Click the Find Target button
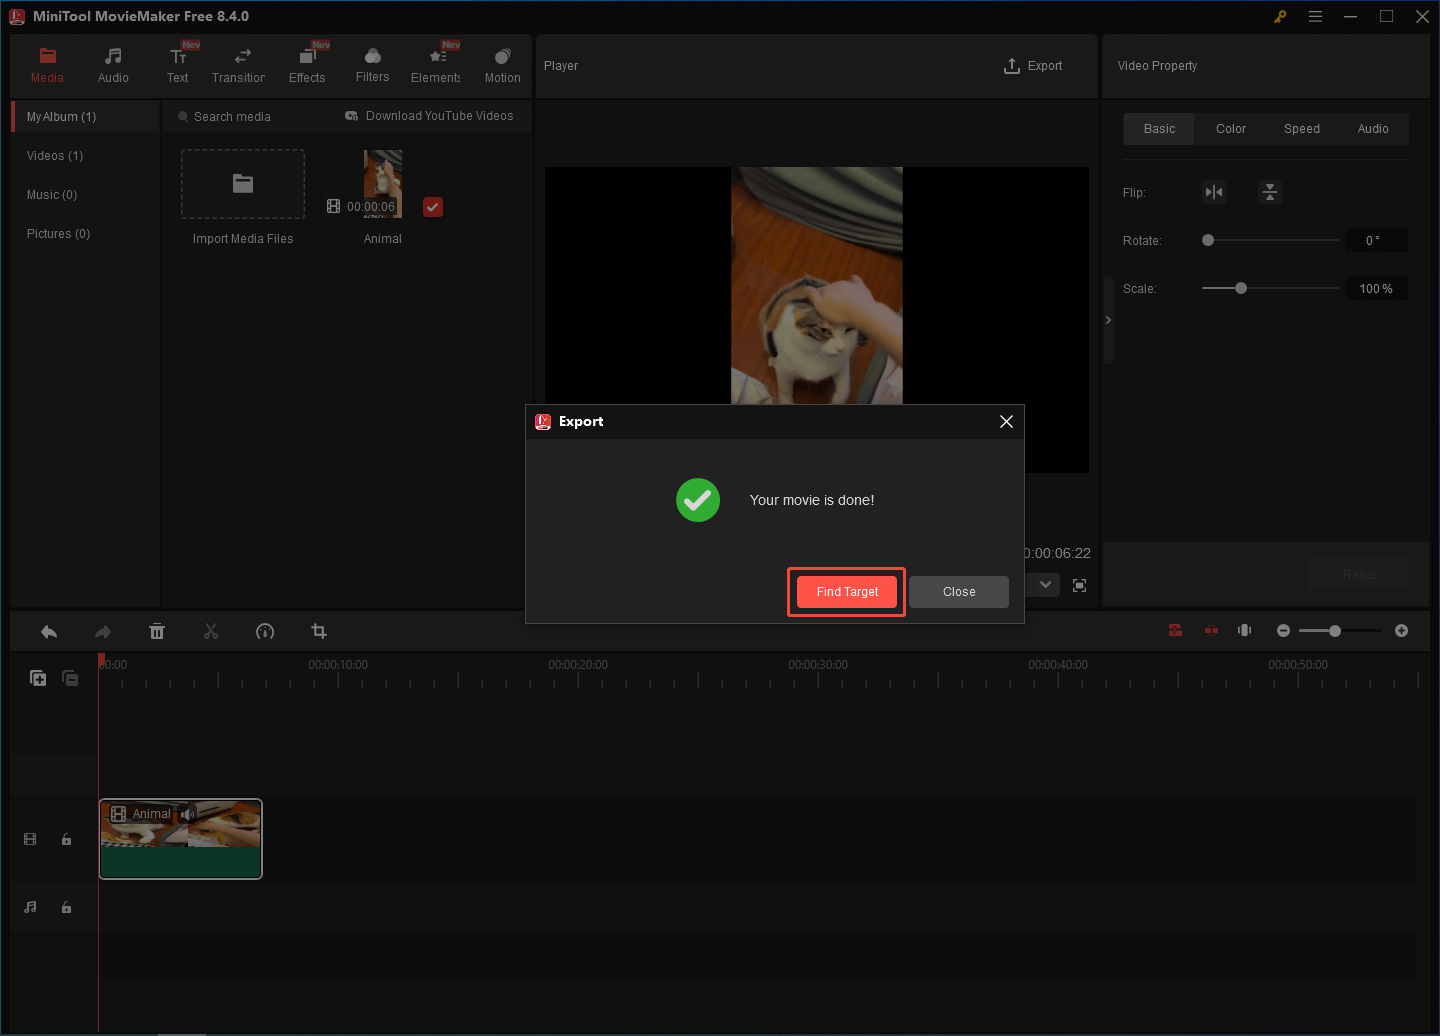Viewport: 1440px width, 1036px height. click(846, 591)
